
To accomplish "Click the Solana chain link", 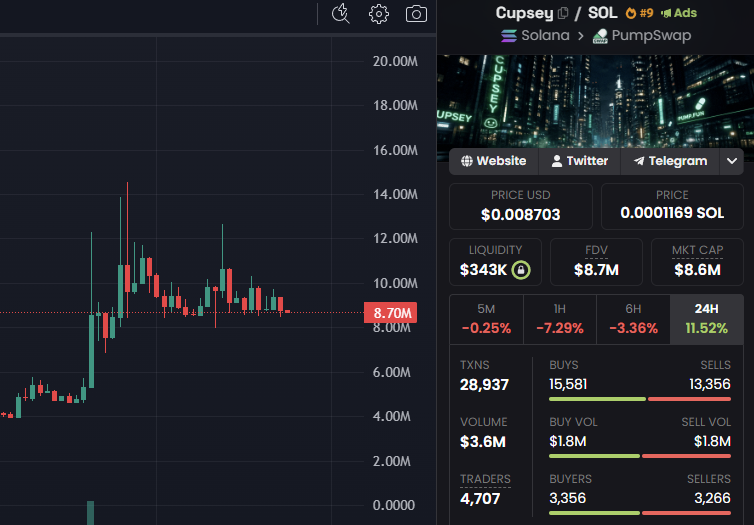I will [x=535, y=36].
